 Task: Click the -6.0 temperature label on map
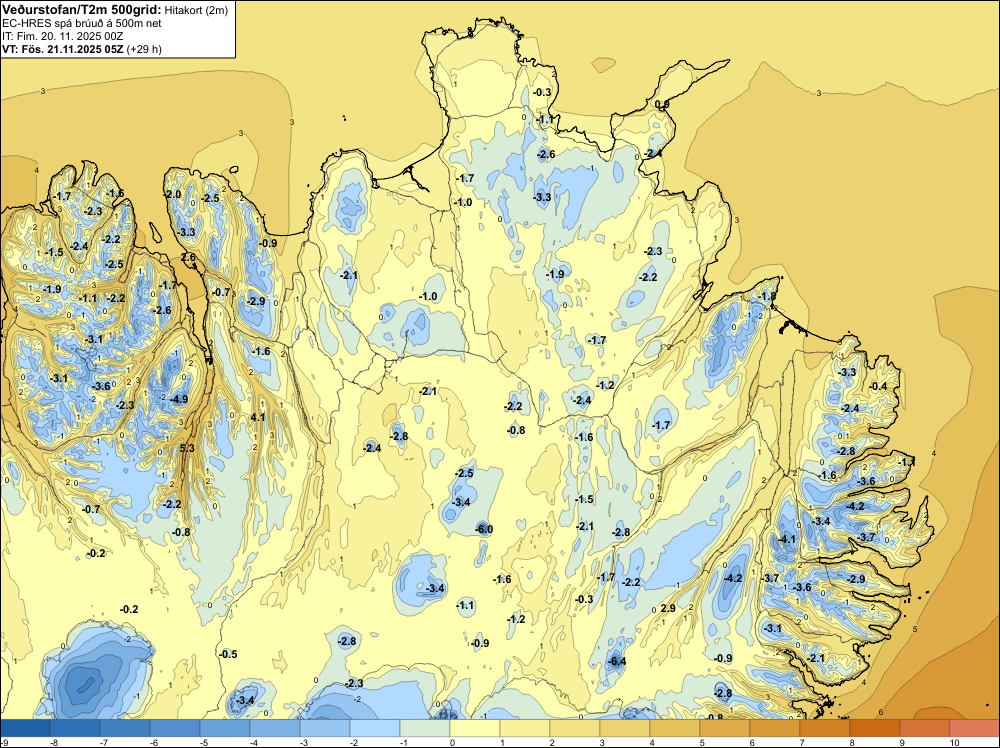tap(484, 529)
